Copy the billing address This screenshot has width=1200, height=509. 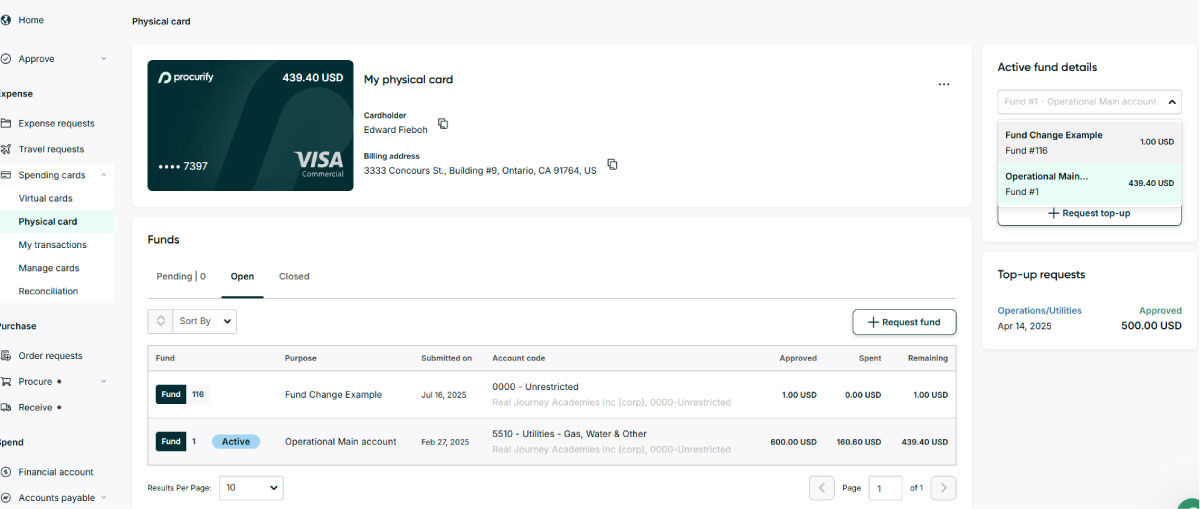click(x=612, y=165)
